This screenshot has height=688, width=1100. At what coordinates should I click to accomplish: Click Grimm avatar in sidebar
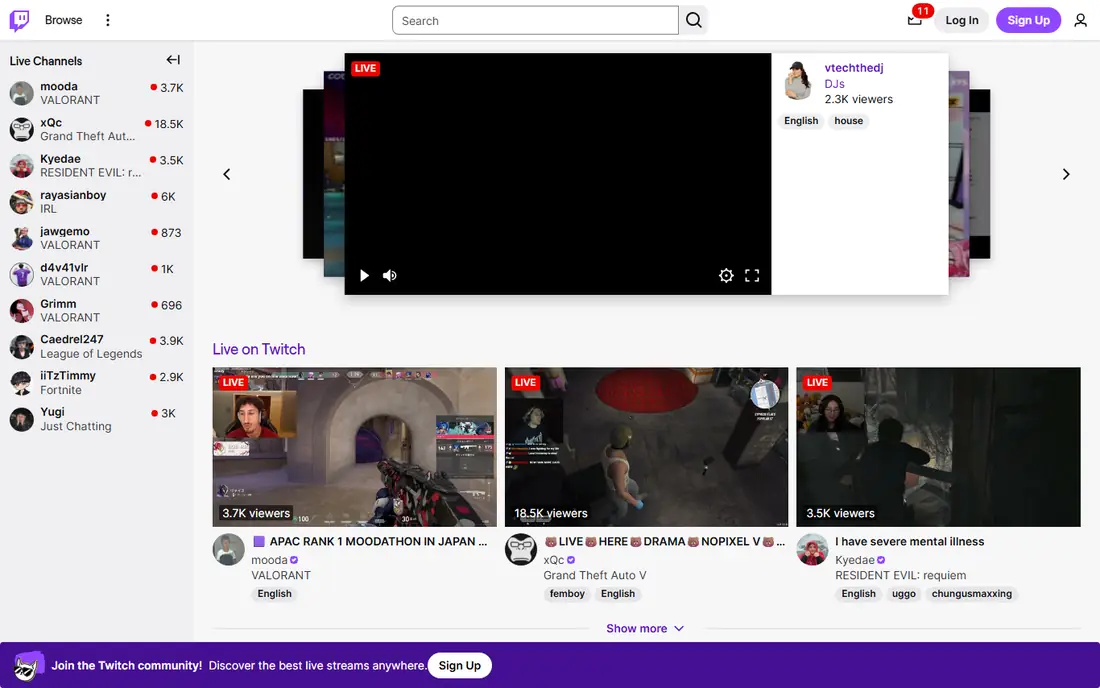(22, 311)
